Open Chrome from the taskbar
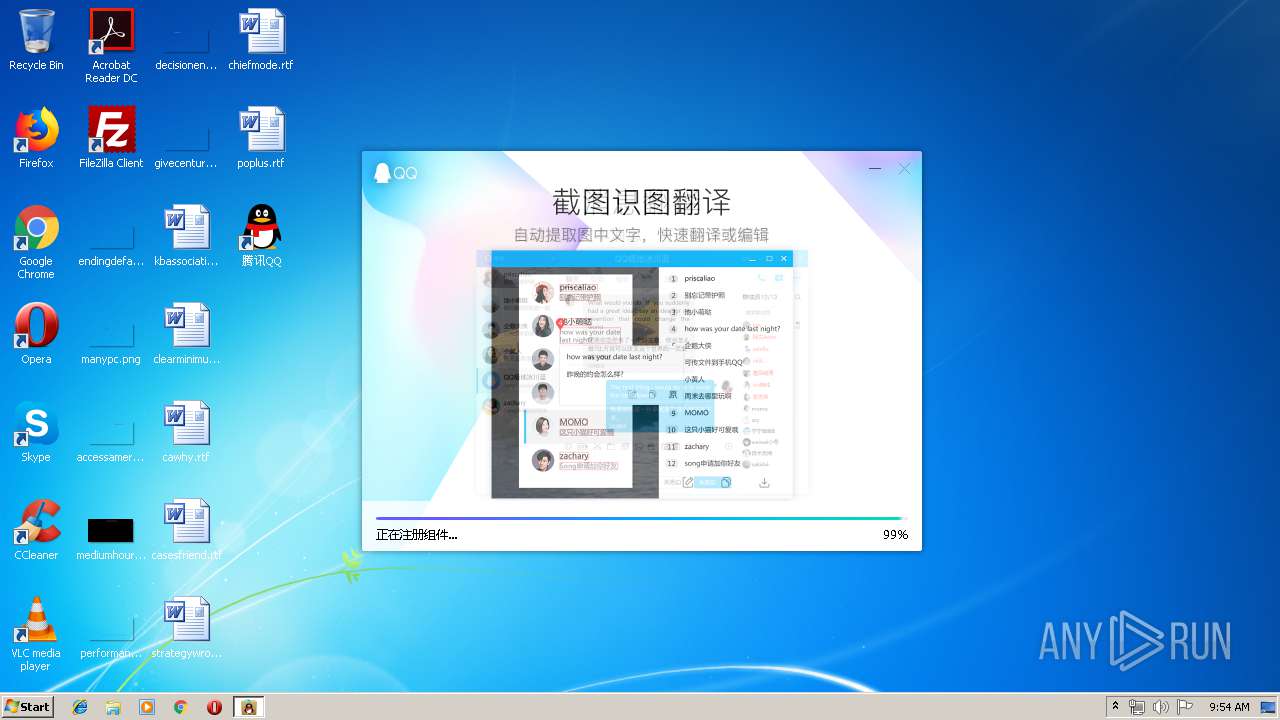This screenshot has height=720, width=1280. 180,707
